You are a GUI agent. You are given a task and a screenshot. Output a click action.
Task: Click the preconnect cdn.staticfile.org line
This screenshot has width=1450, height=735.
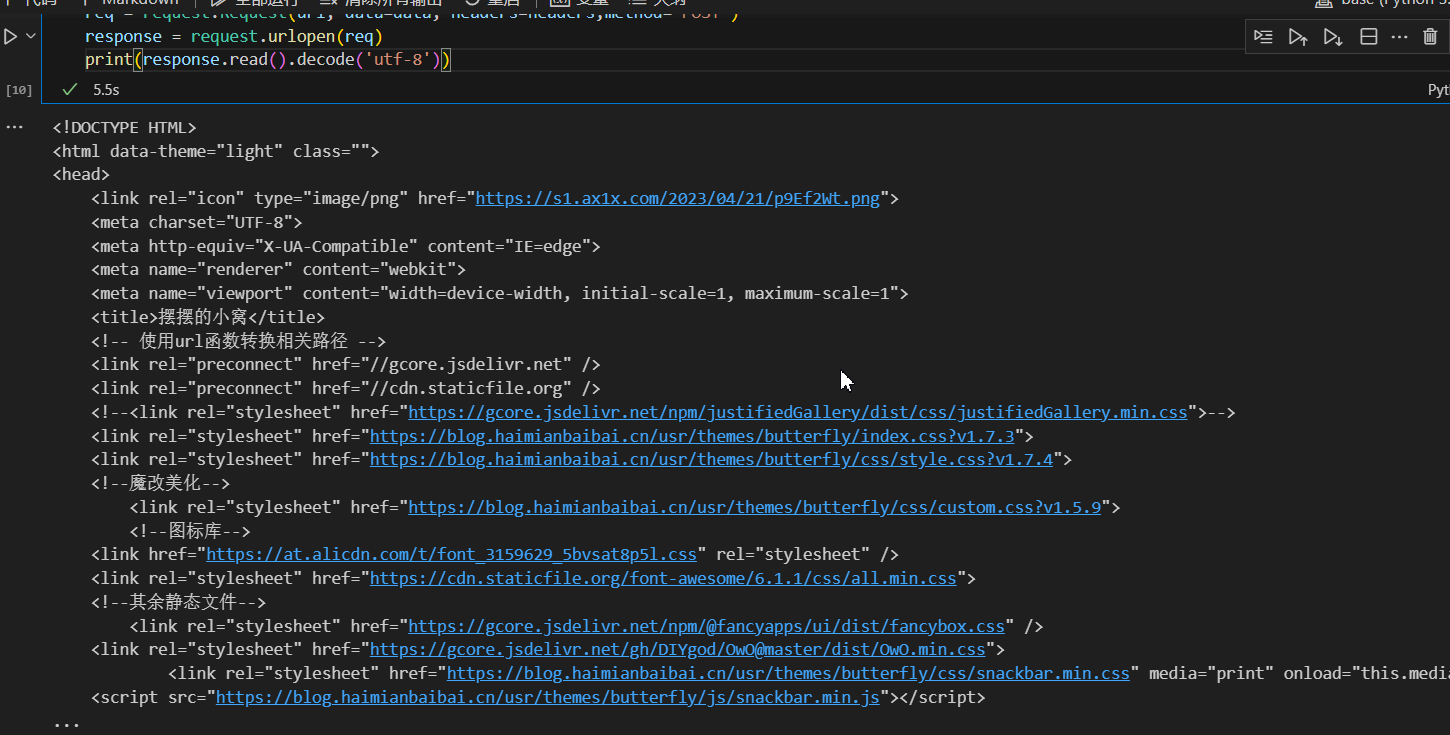345,388
